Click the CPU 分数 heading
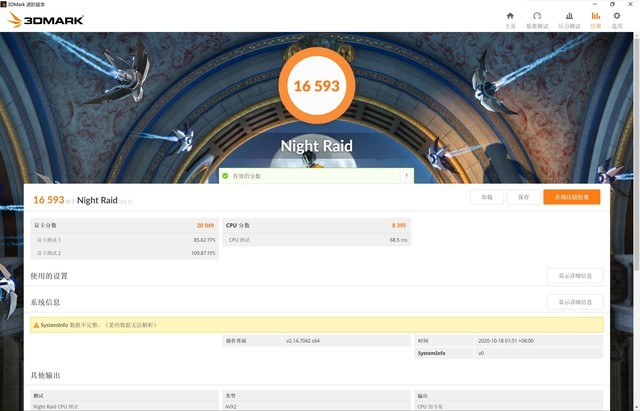 [238, 225]
